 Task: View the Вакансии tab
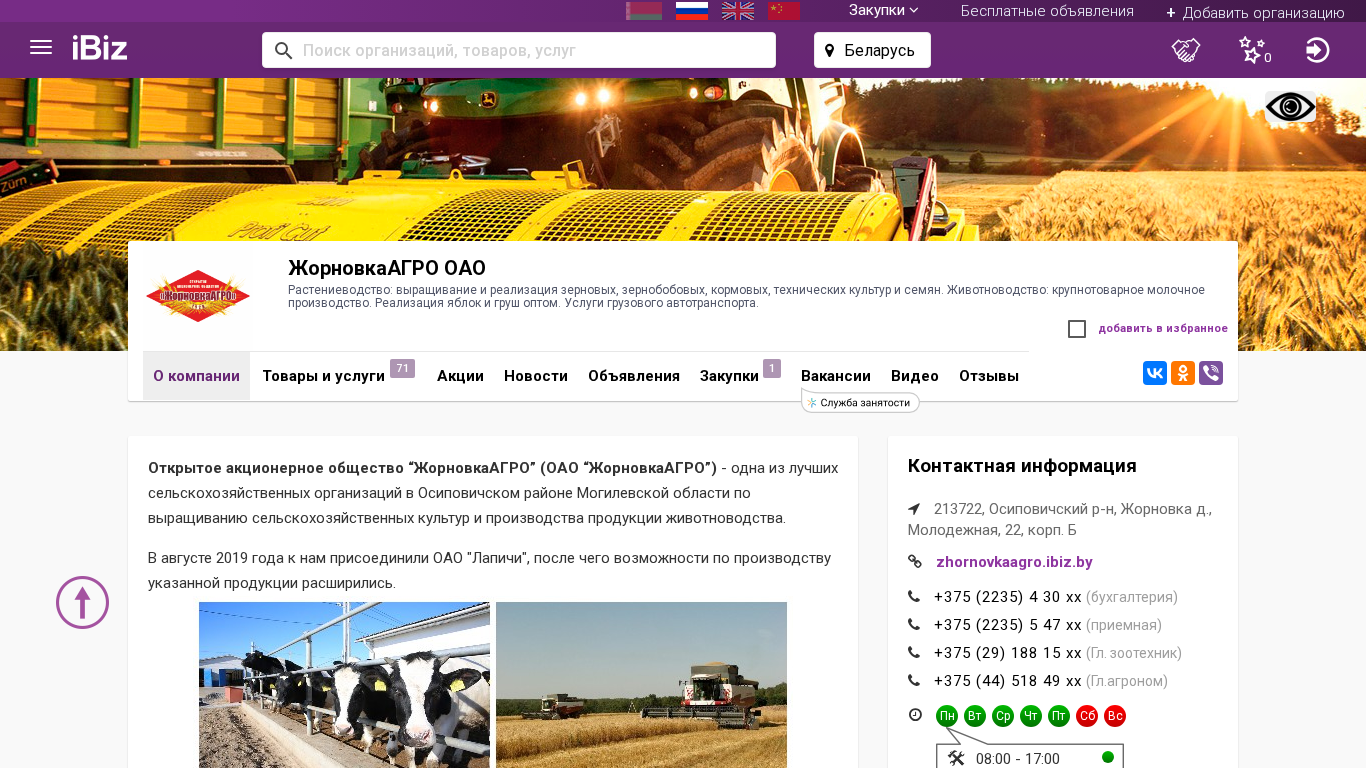point(836,376)
